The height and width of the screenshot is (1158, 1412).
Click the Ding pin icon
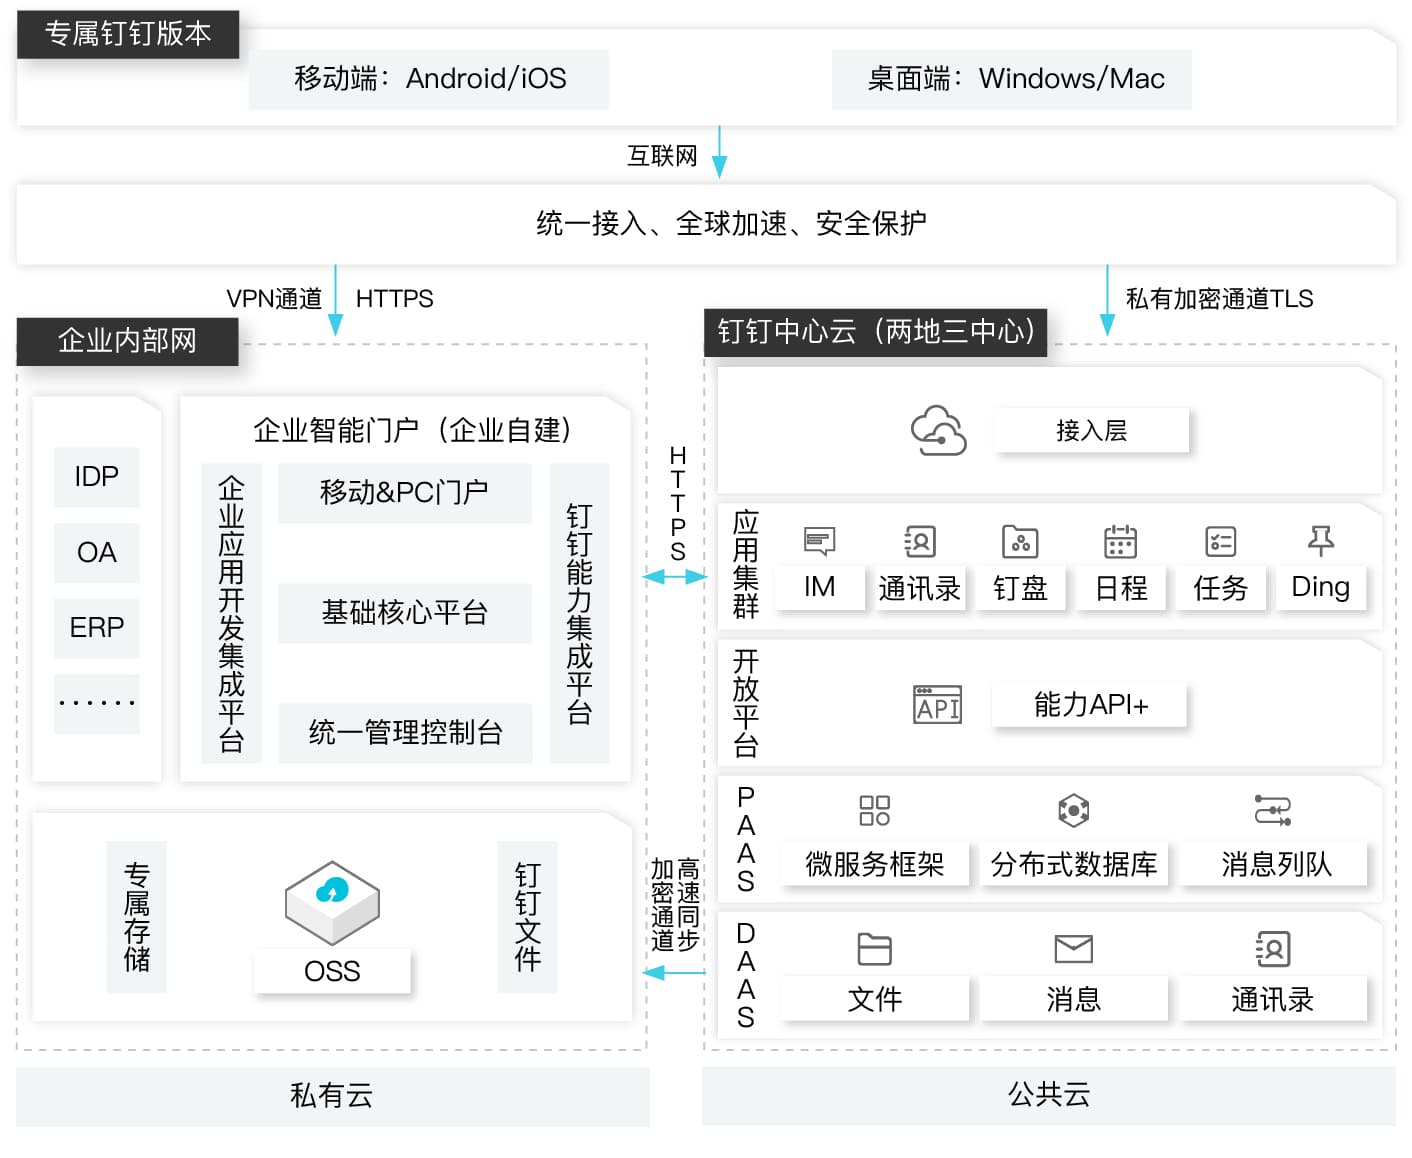tap(1322, 541)
